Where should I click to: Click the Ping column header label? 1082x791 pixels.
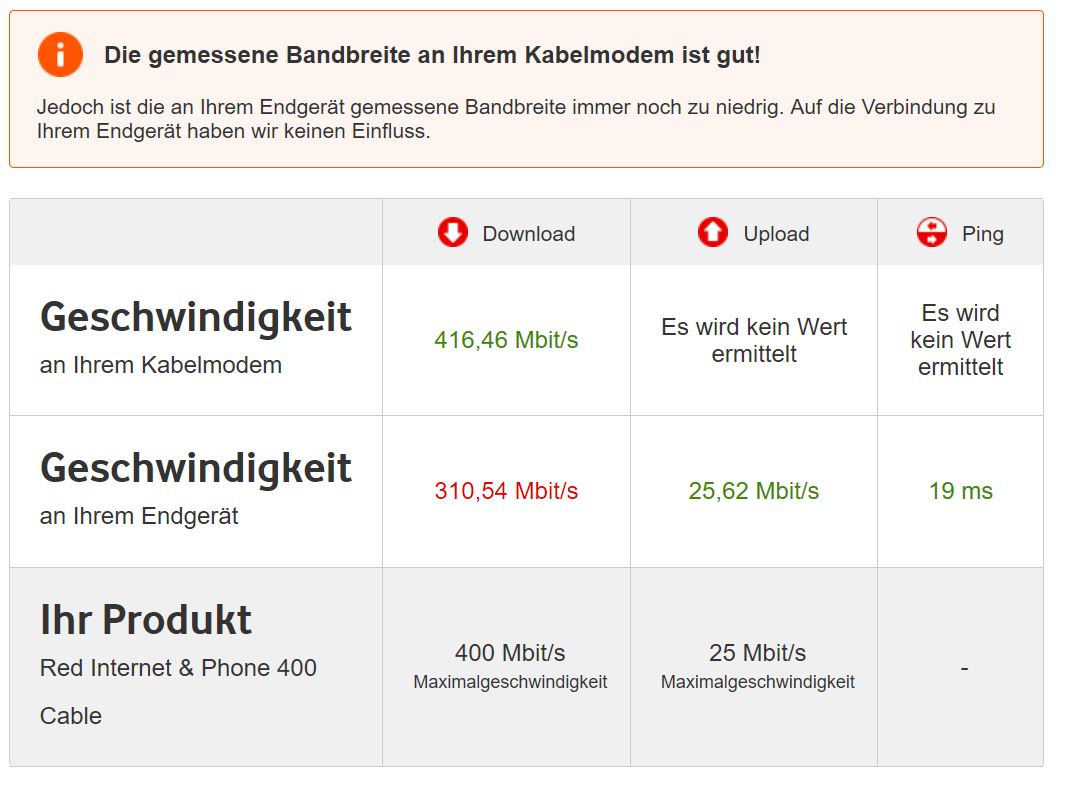coord(982,234)
